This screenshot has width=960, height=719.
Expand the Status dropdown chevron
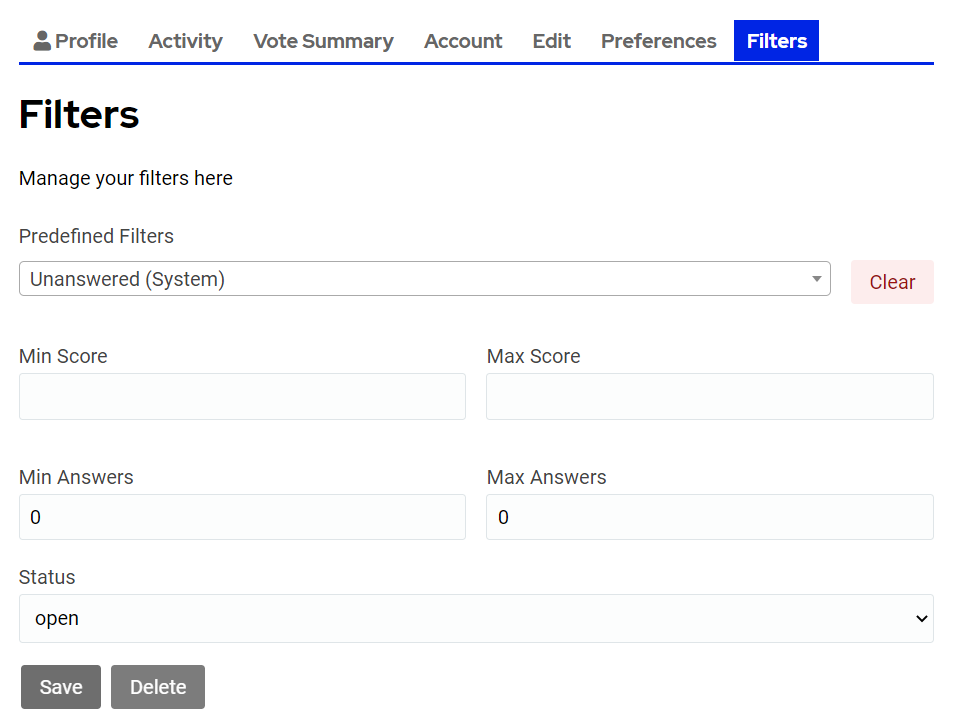click(921, 619)
